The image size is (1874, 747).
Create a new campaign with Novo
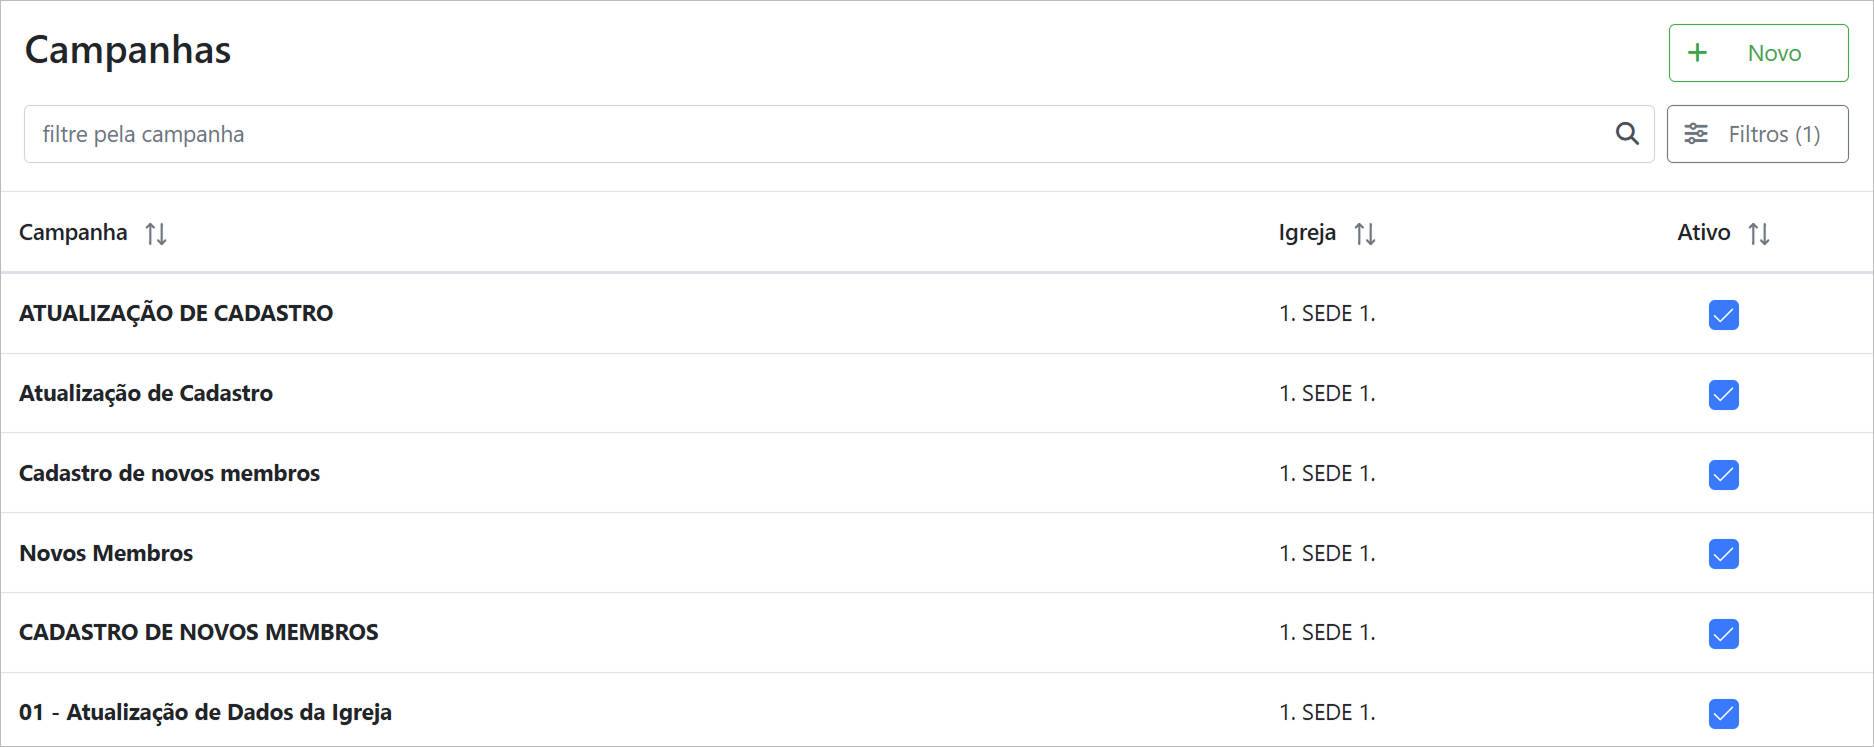click(x=1758, y=53)
